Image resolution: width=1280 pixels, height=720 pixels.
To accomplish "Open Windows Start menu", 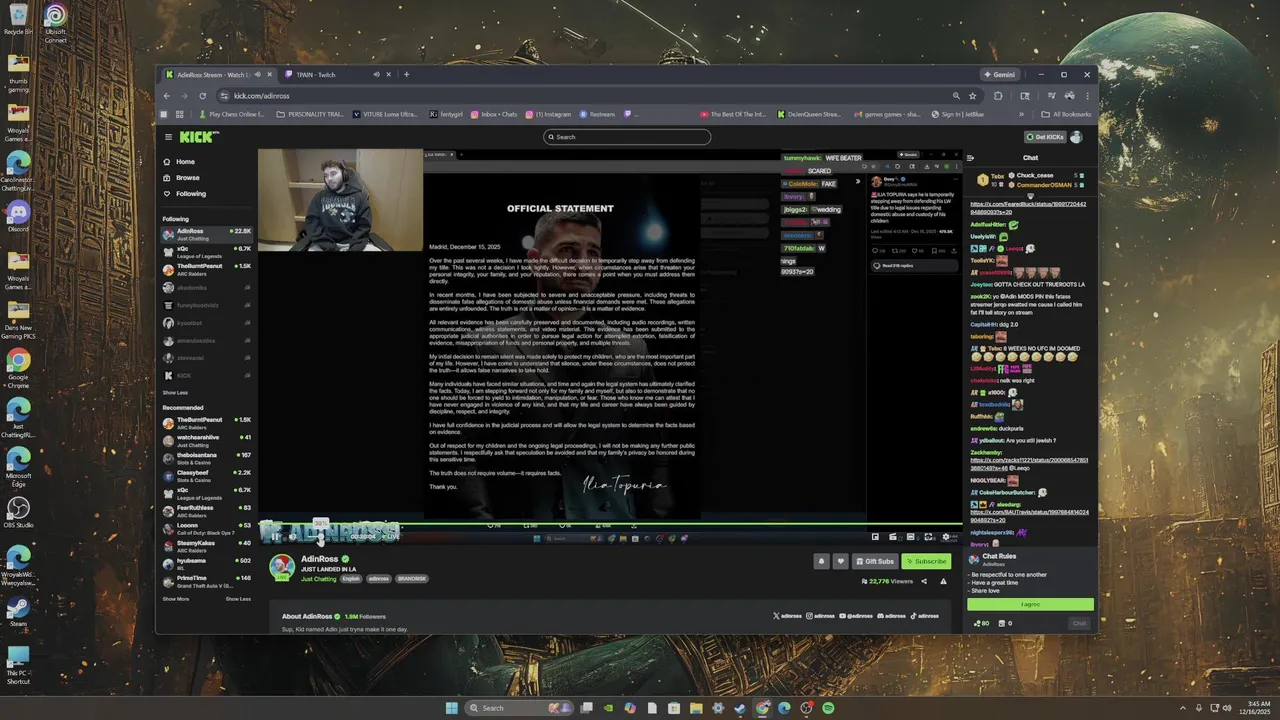I will (451, 708).
